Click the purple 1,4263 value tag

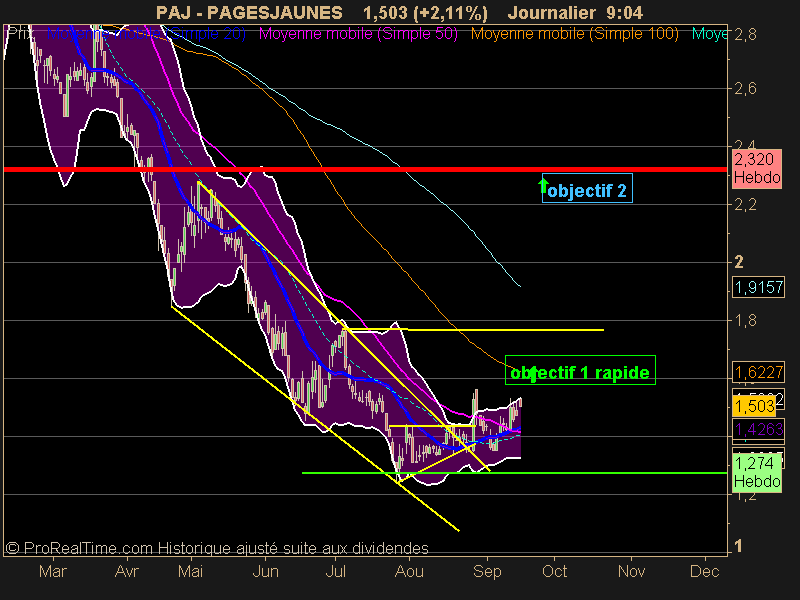point(758,429)
